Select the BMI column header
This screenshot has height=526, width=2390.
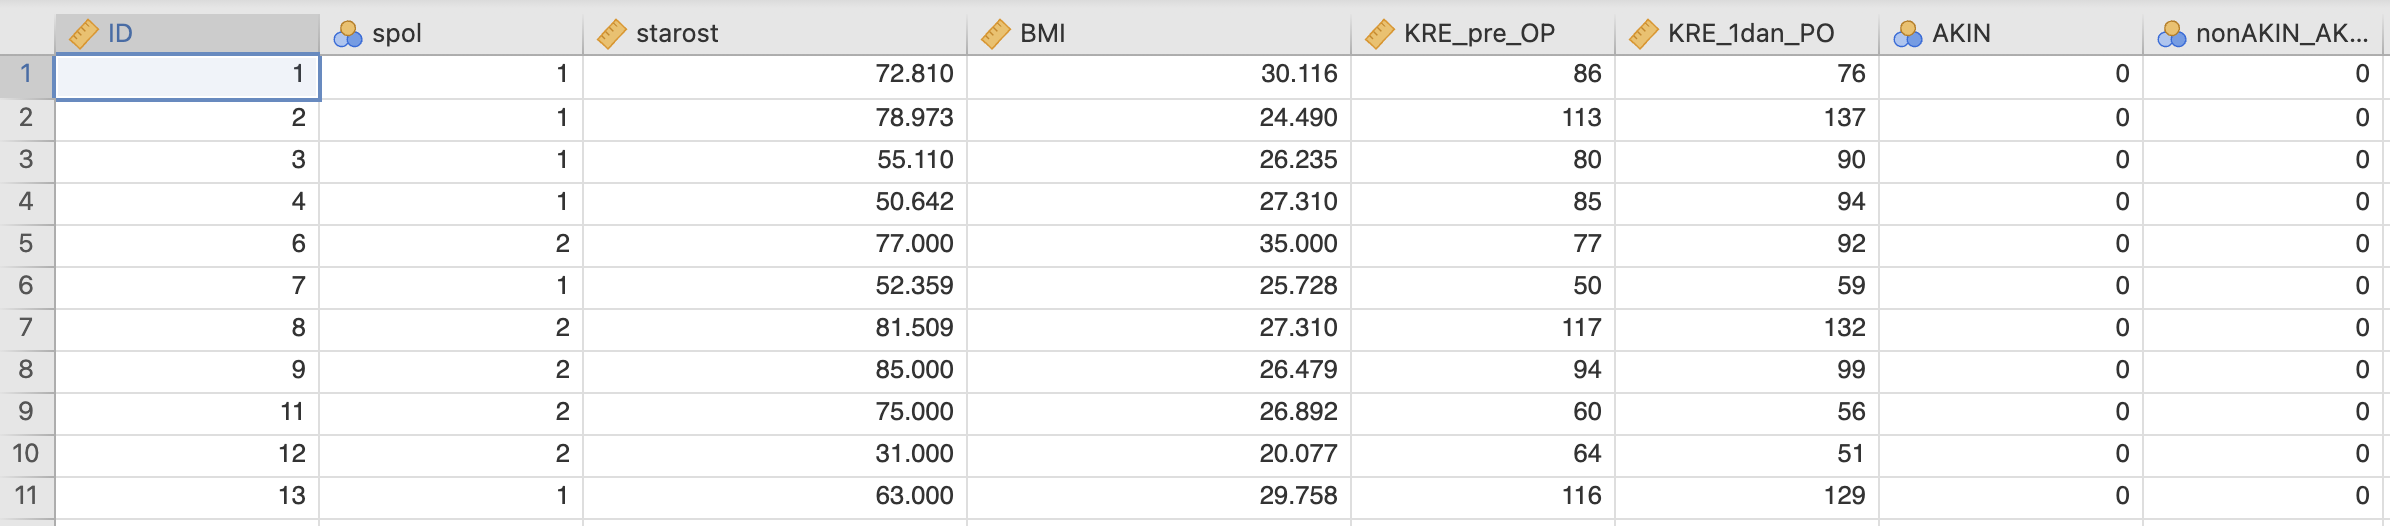point(1159,34)
